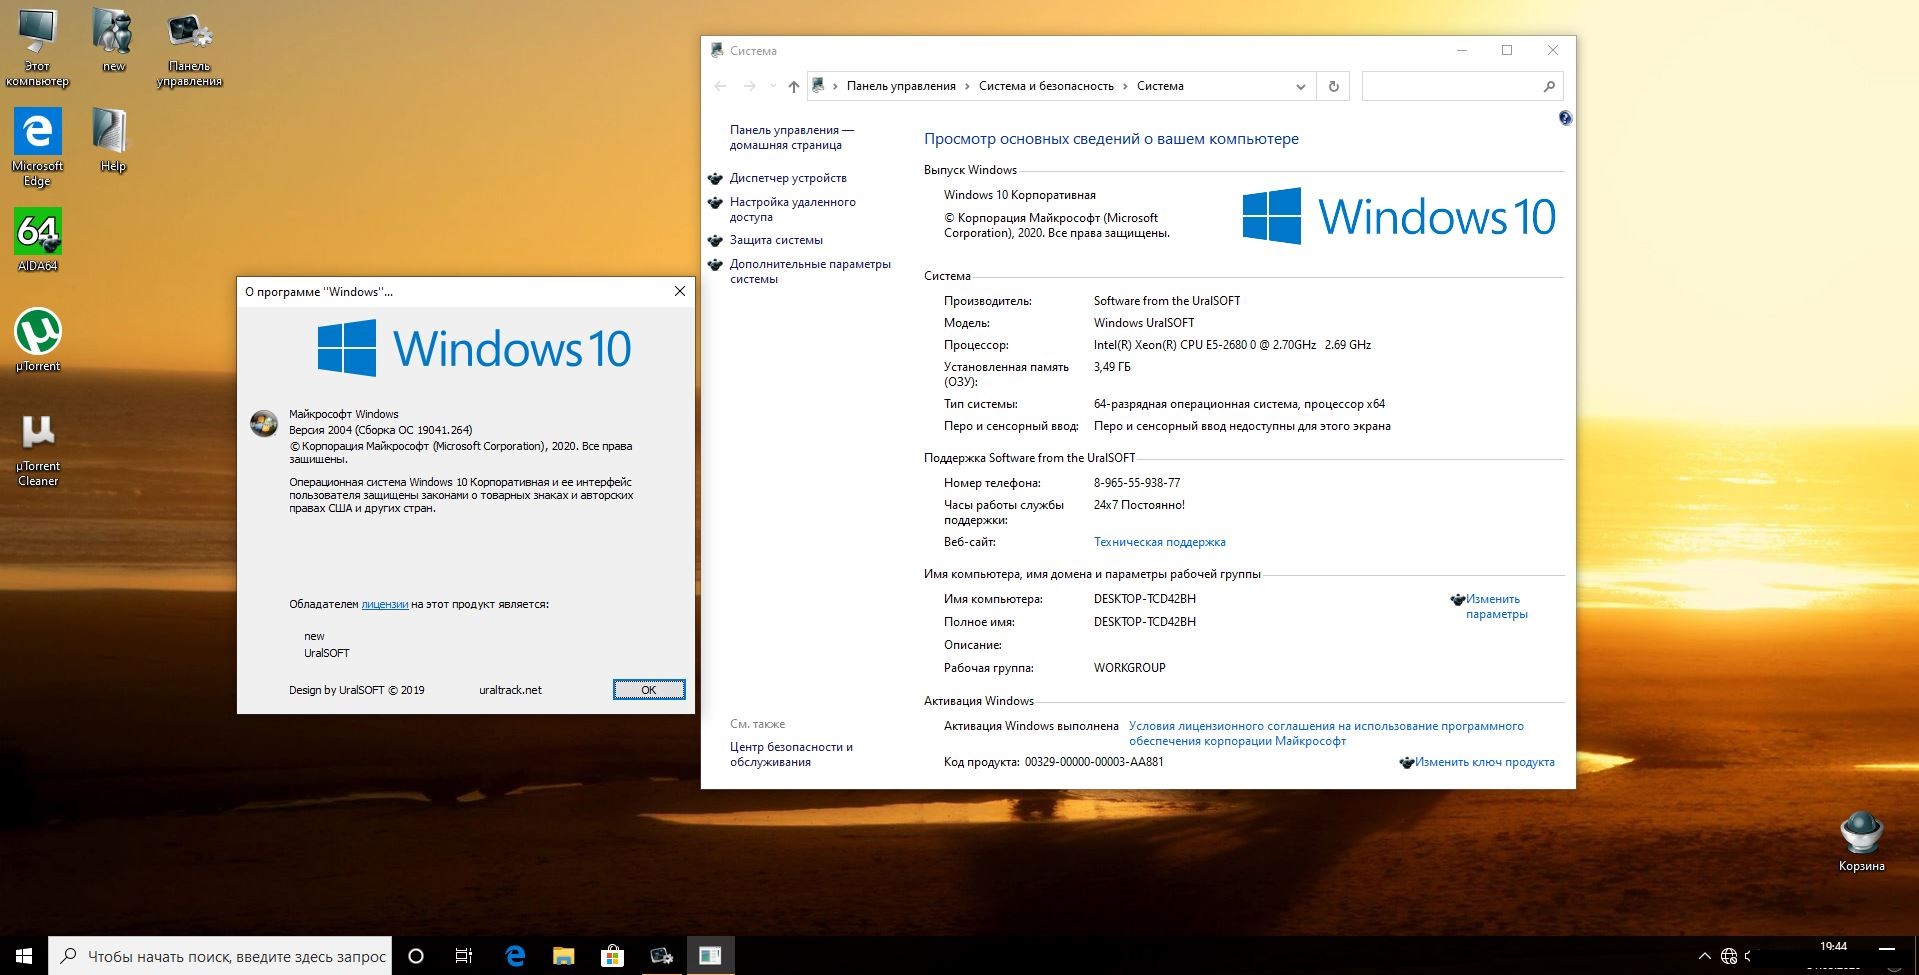This screenshot has height=975, width=1919.
Task: Open 'Центр безопасности и обслуживания' link
Action: [x=791, y=754]
